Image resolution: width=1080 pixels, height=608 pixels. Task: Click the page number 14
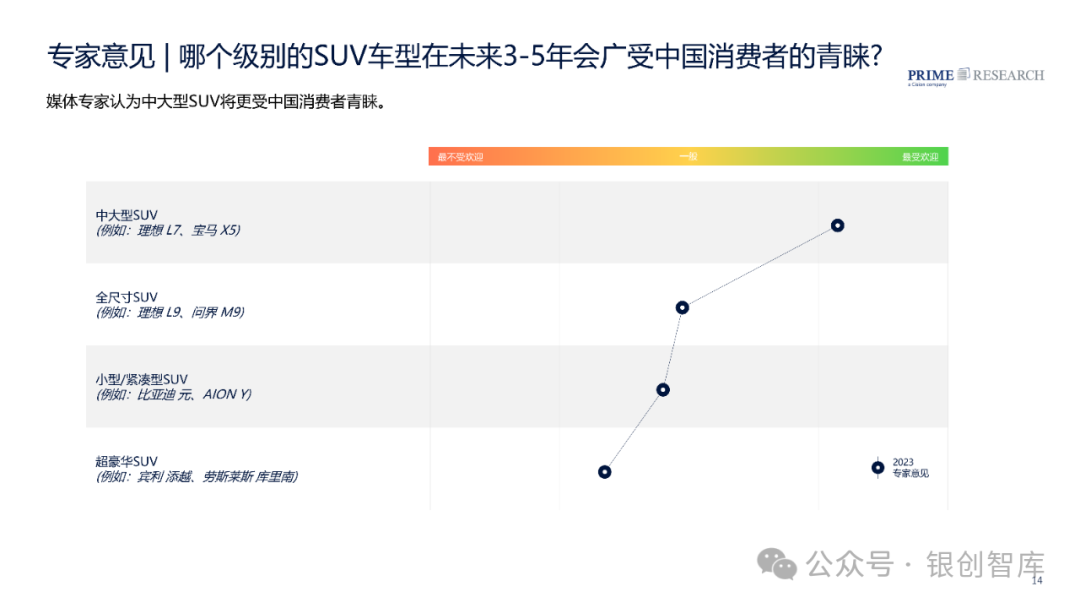pos(1037,580)
